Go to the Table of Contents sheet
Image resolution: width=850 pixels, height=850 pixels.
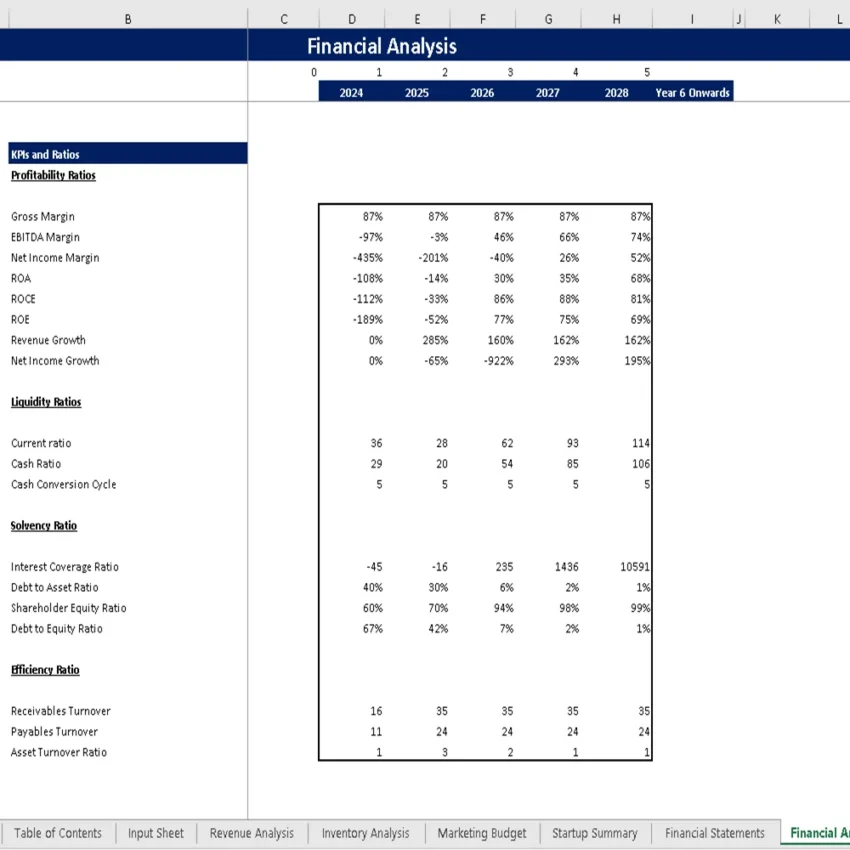click(x=58, y=833)
